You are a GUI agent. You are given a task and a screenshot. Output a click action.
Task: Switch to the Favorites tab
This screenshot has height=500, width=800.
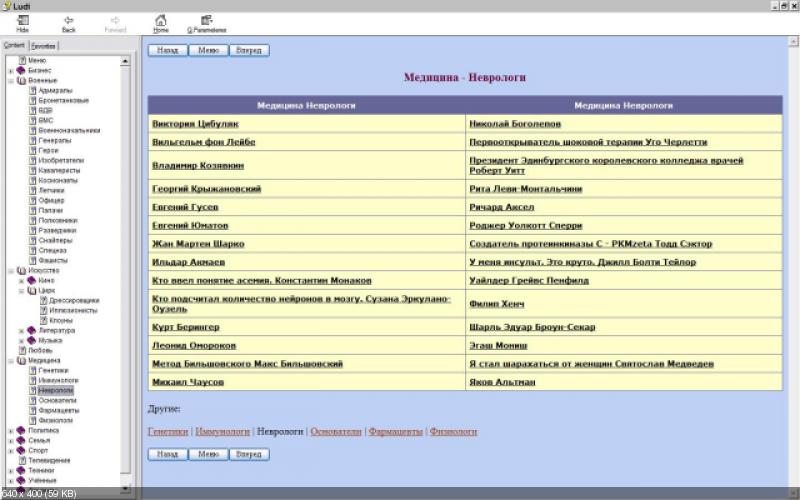pos(43,46)
